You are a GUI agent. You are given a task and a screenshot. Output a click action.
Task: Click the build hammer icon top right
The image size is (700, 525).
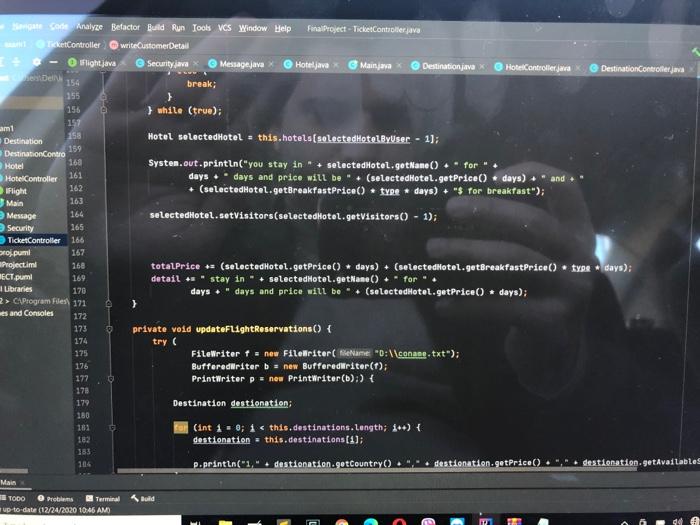[x=696, y=53]
